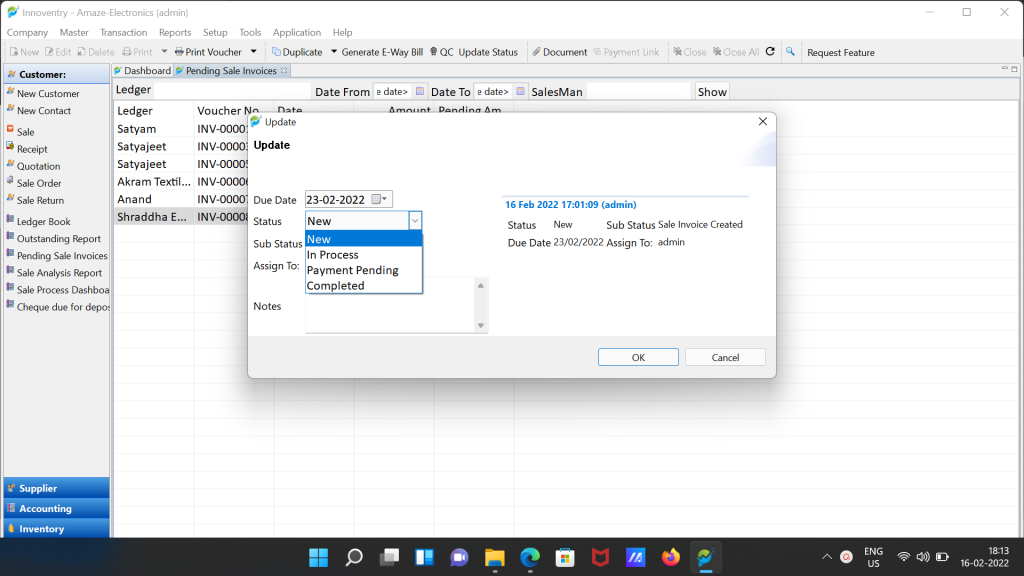Click the Notes text area
This screenshot has width=1024, height=576.
tap(391, 306)
